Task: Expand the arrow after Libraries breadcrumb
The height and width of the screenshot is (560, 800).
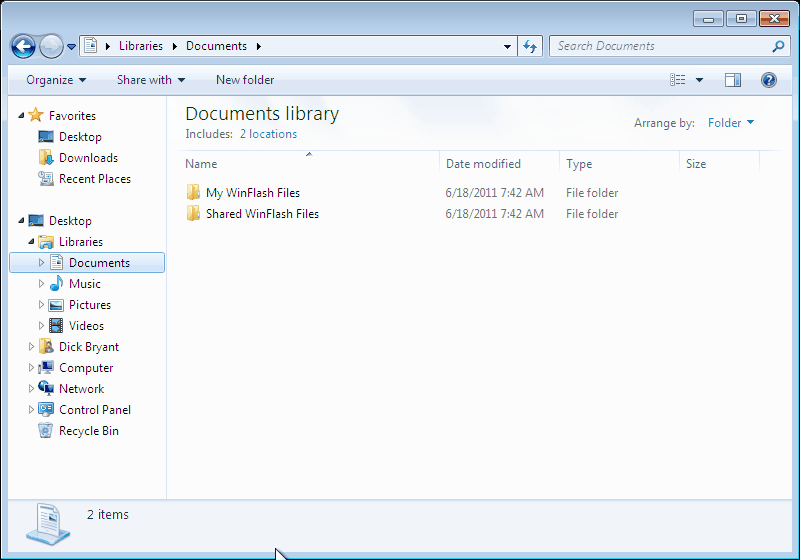Action: 174,46
